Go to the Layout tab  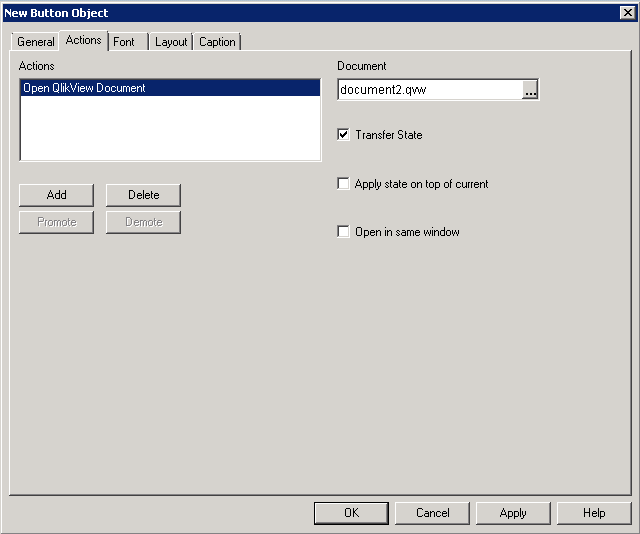click(x=171, y=42)
